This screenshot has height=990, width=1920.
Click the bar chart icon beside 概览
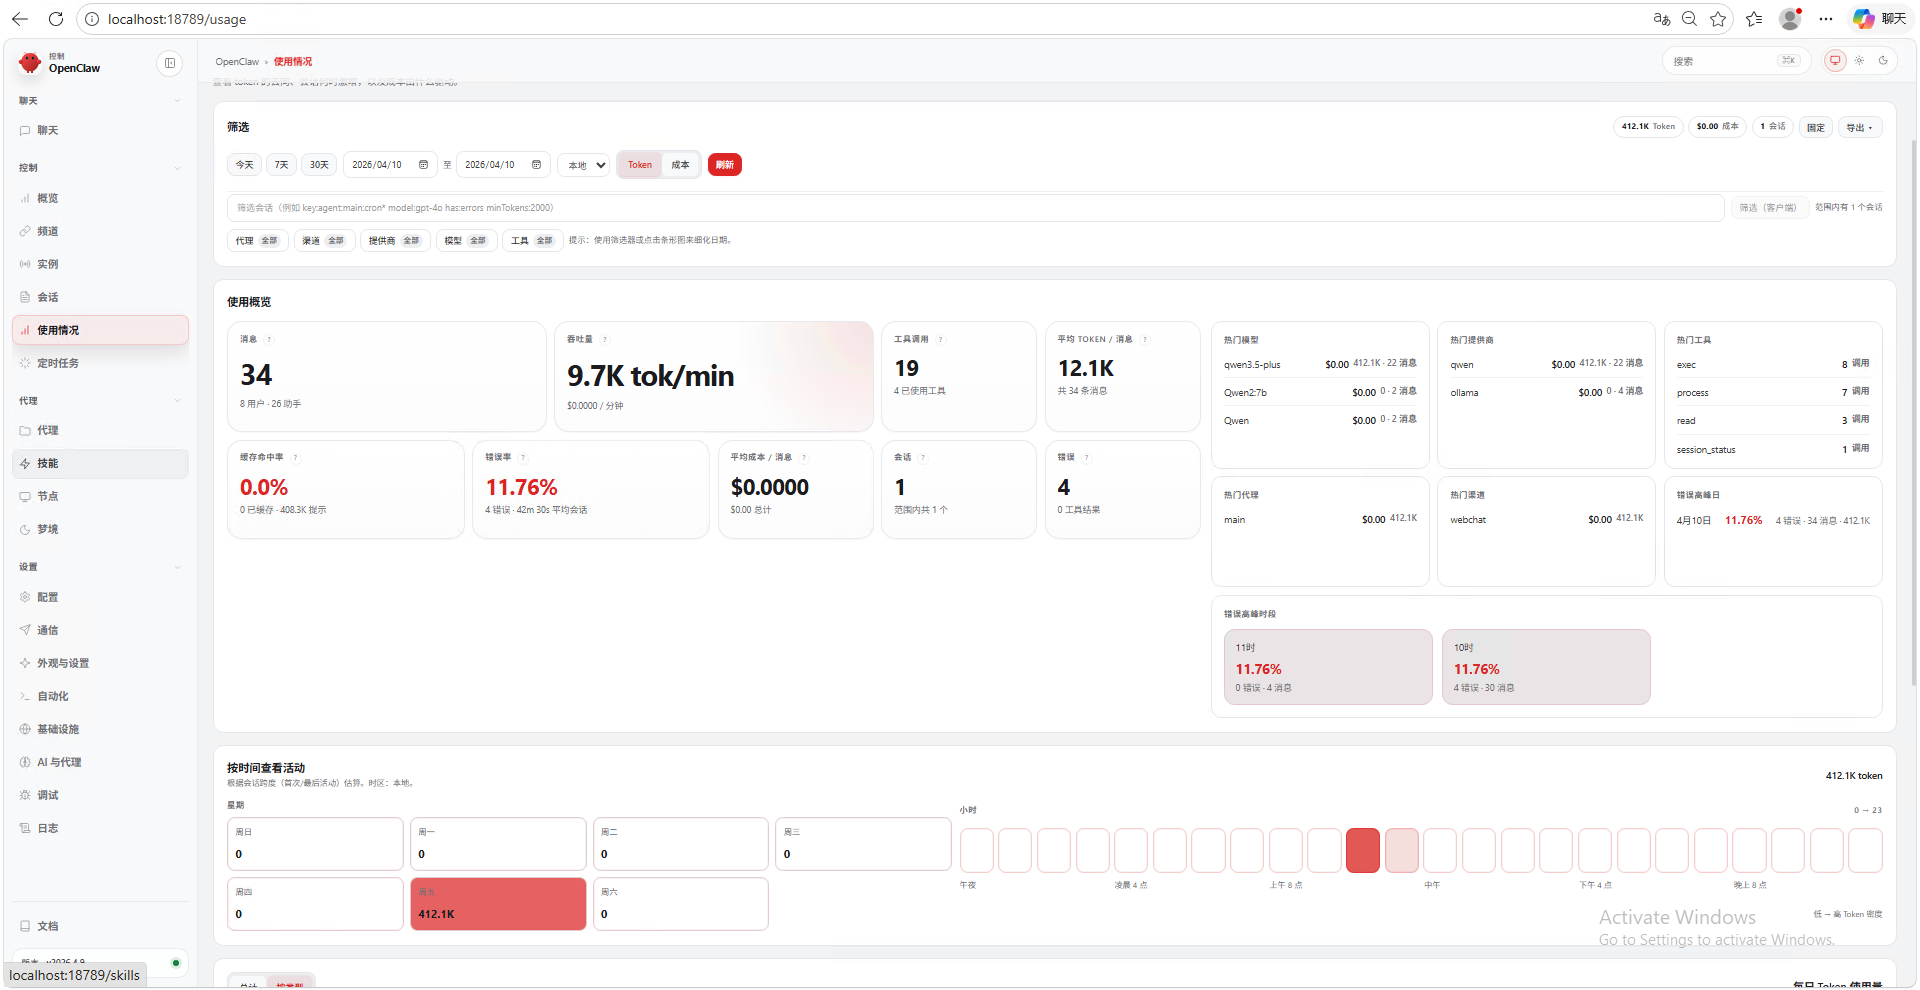(25, 199)
